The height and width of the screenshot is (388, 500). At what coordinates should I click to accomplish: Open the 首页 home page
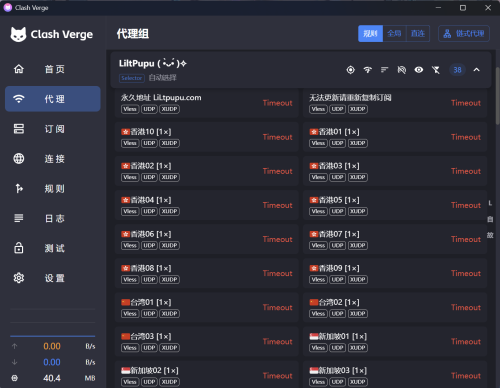53,69
